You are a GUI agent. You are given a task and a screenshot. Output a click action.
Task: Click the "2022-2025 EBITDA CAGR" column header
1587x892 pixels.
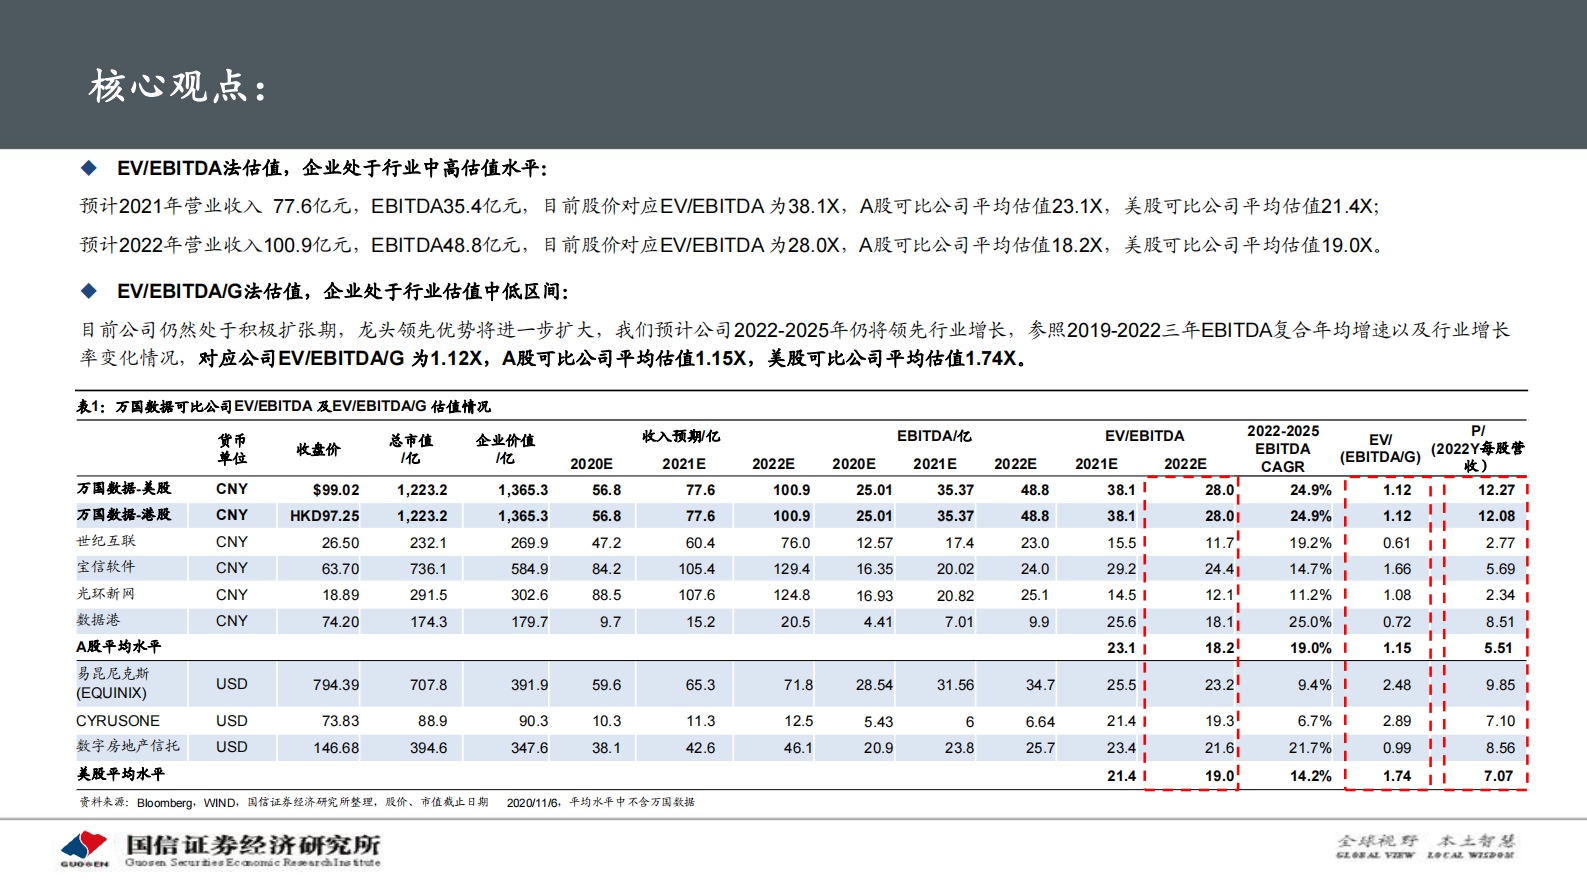pos(1283,449)
